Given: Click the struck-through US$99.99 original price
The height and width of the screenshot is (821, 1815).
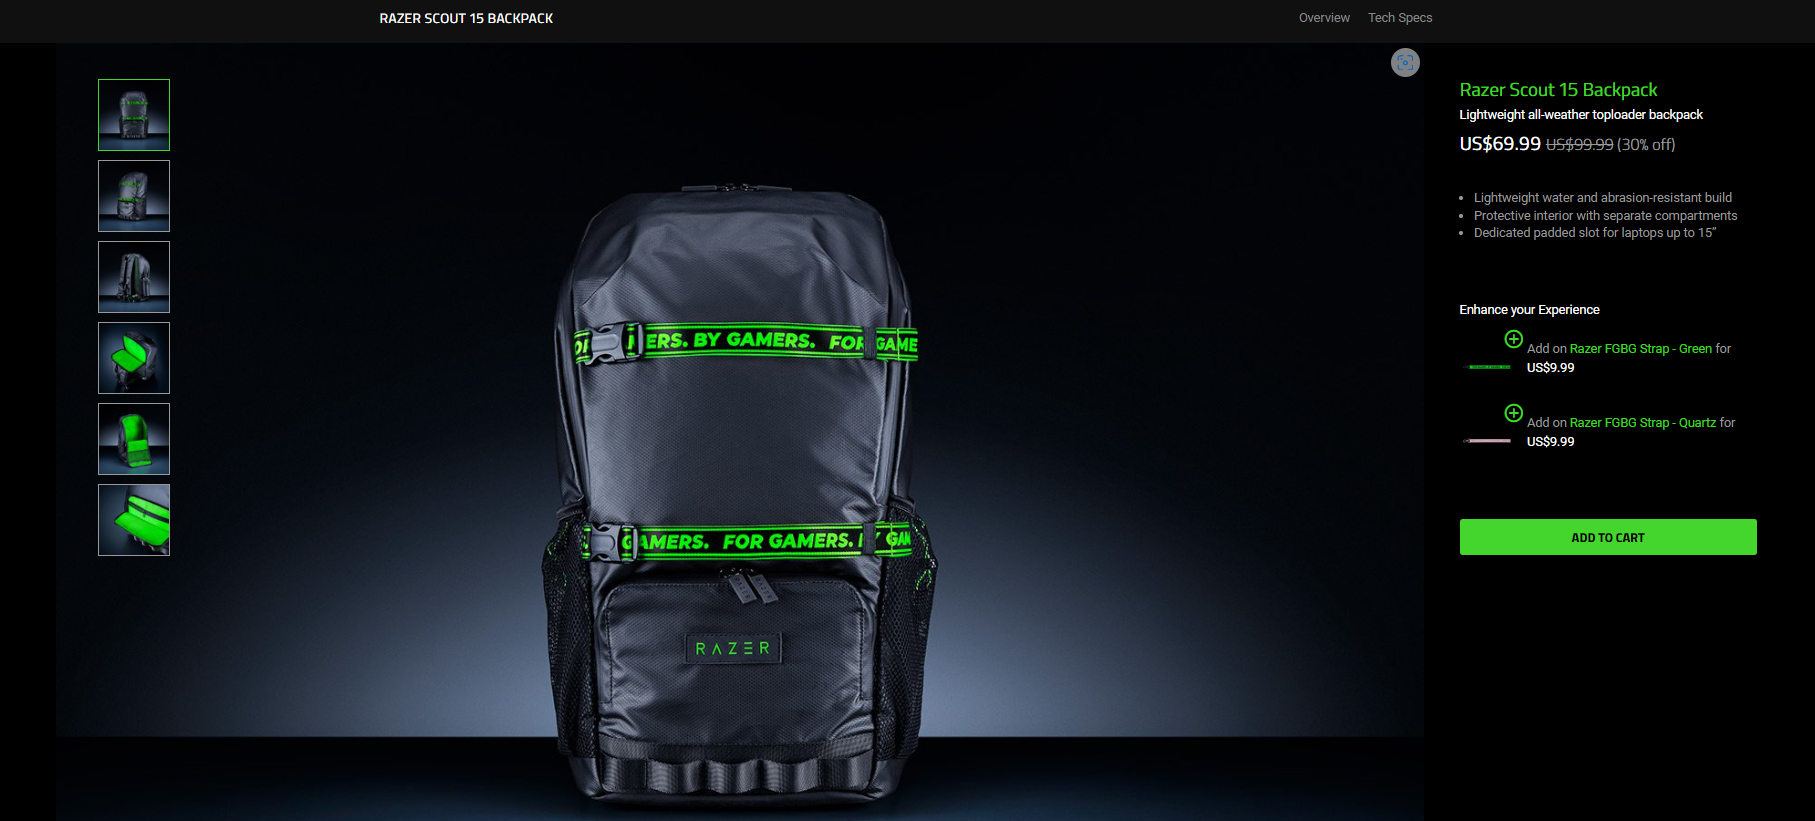Looking at the screenshot, I should tap(1580, 145).
